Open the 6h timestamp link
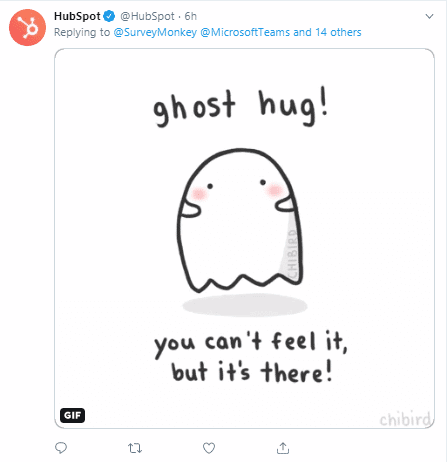This screenshot has height=462, width=447. click(191, 16)
